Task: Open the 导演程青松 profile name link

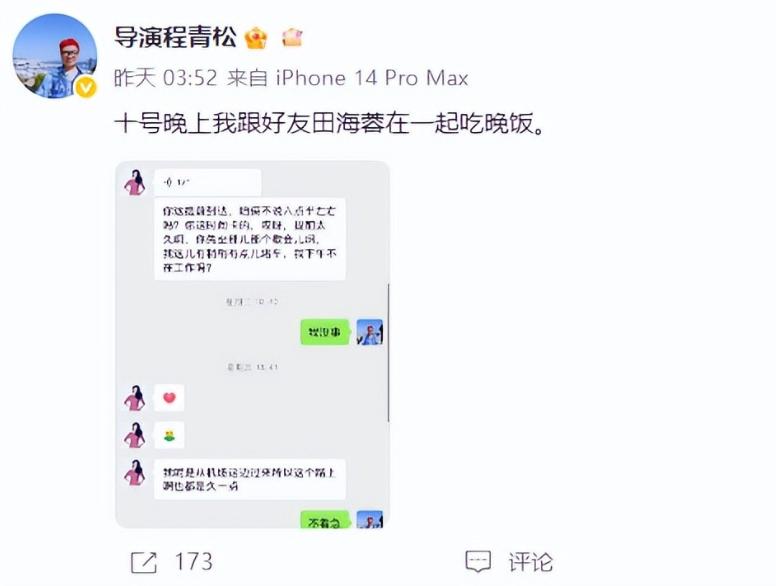Action: (175, 37)
